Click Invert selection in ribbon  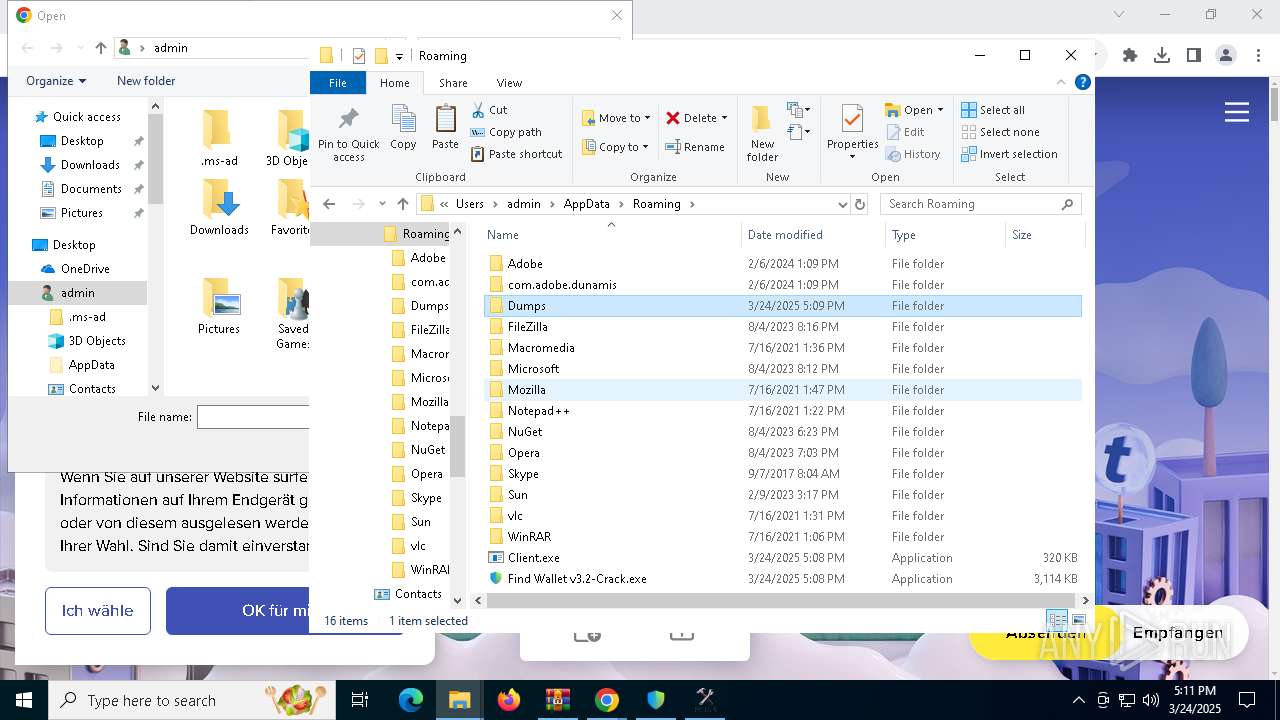coord(1009,154)
